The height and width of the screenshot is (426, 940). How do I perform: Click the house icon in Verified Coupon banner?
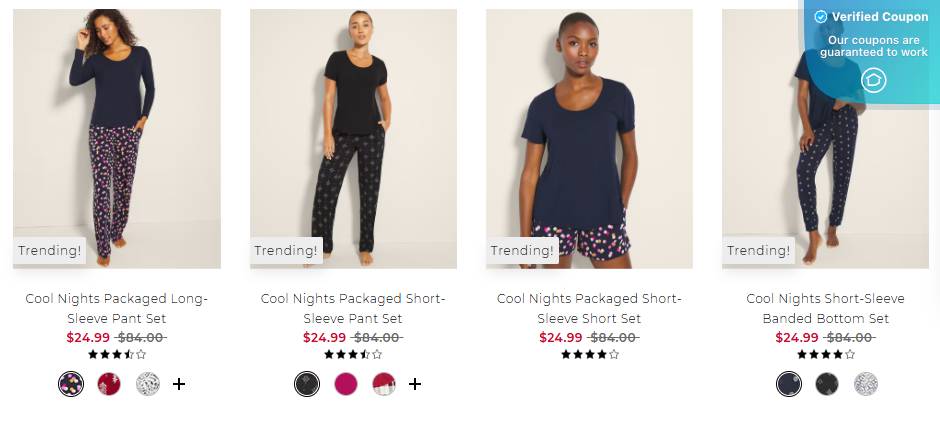873,80
